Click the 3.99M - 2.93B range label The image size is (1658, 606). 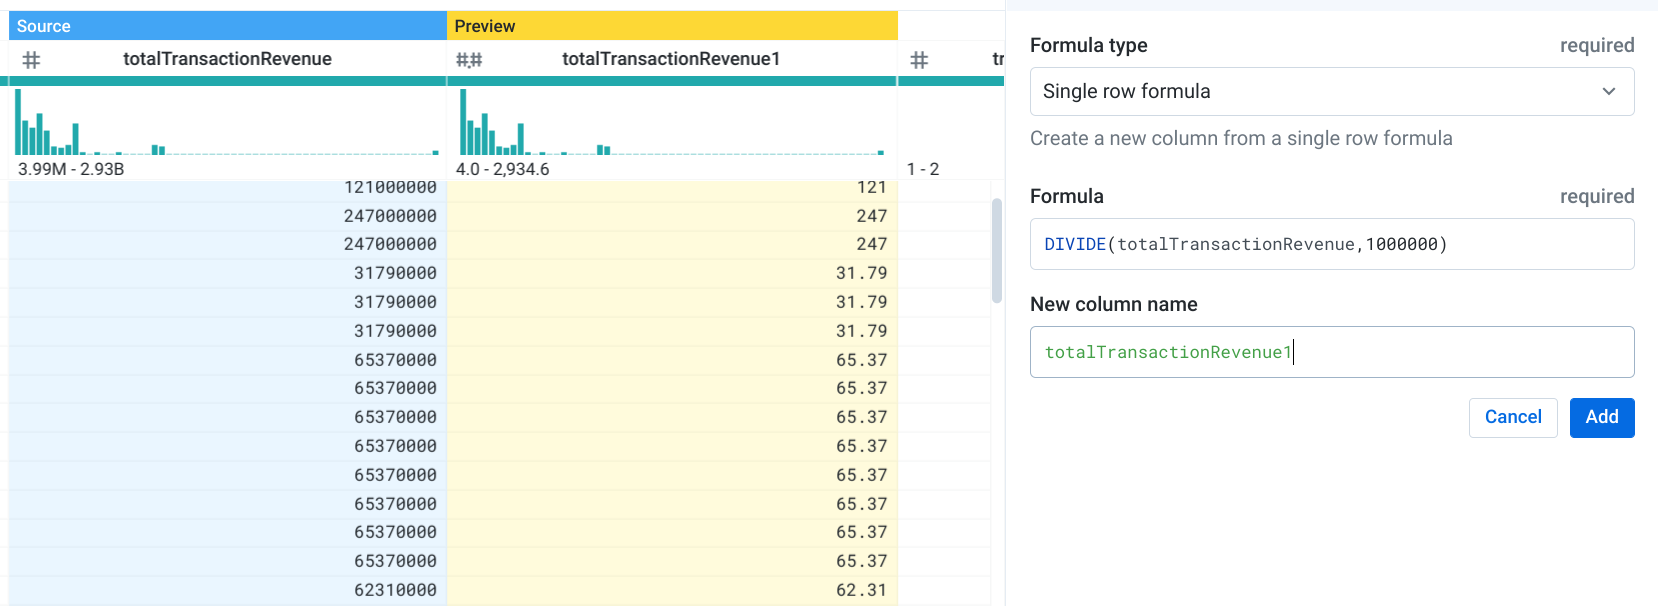tap(71, 169)
